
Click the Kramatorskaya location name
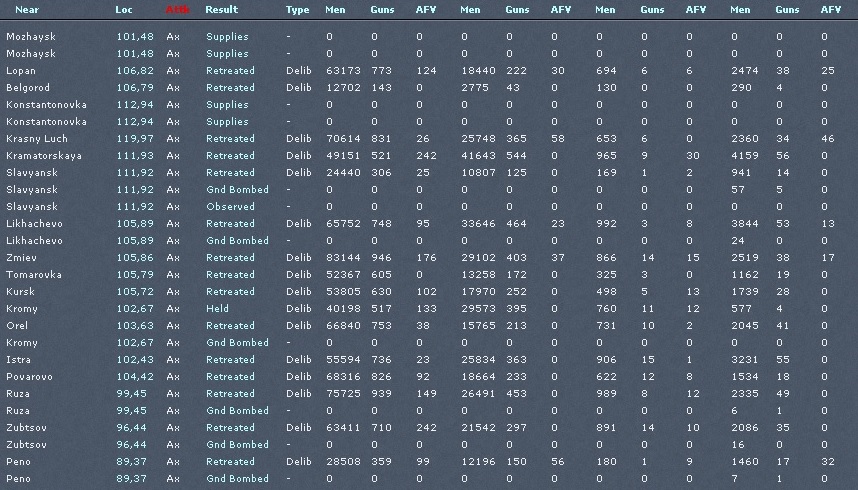pyautogui.click(x=44, y=156)
